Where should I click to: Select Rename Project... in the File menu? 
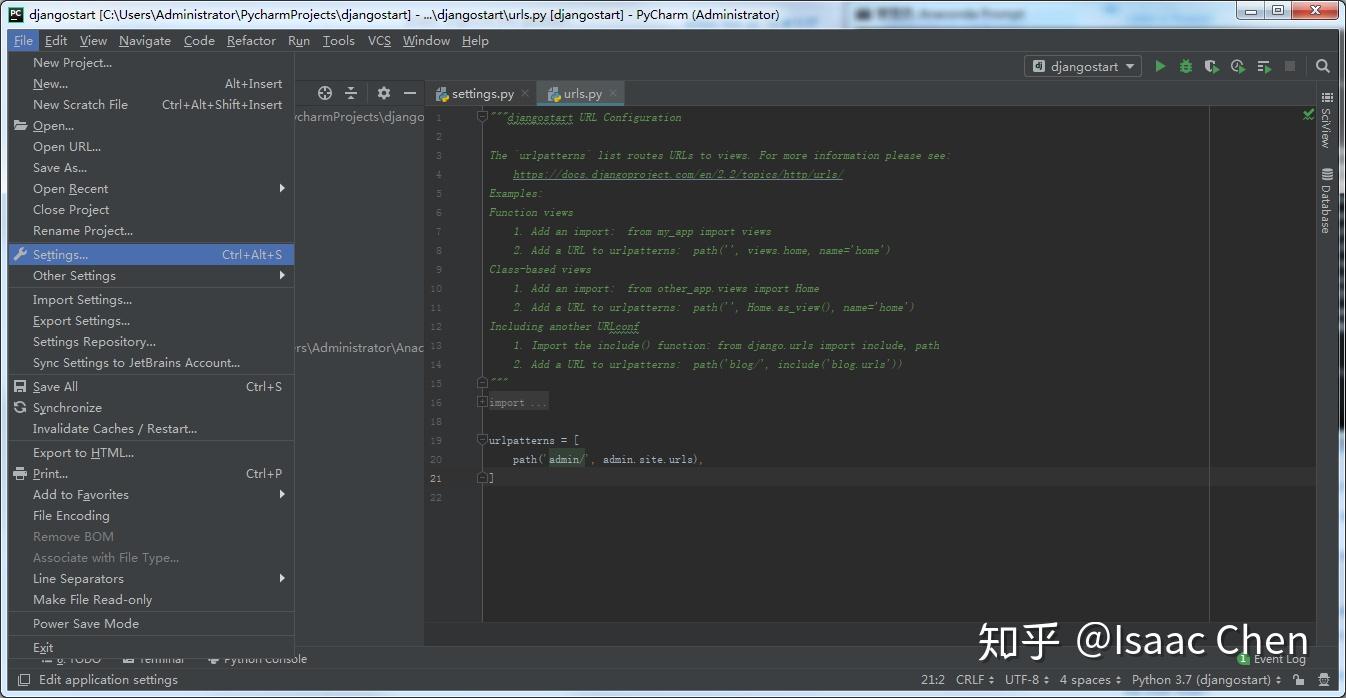151,231
